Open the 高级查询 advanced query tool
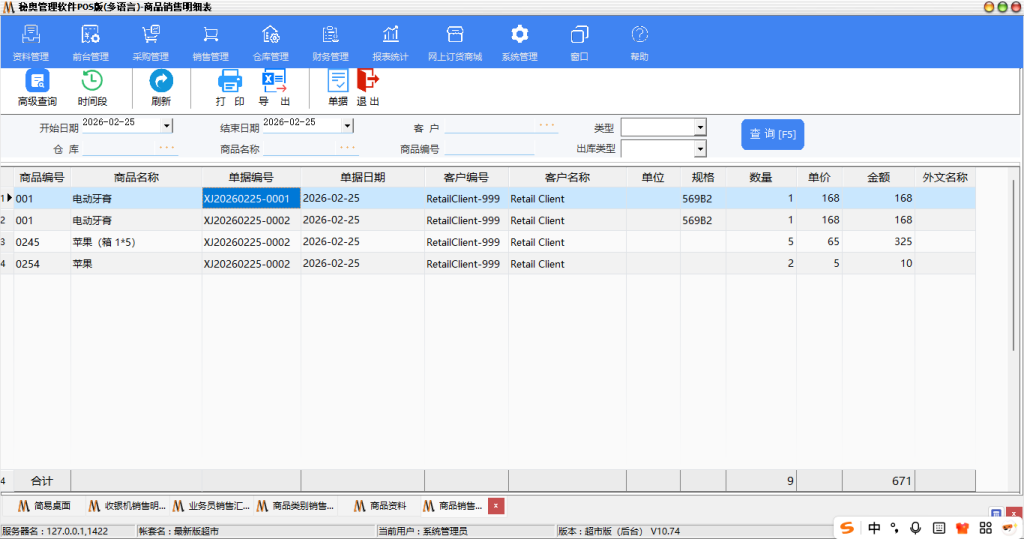Screen dimensions: 1024x539 coord(37,88)
